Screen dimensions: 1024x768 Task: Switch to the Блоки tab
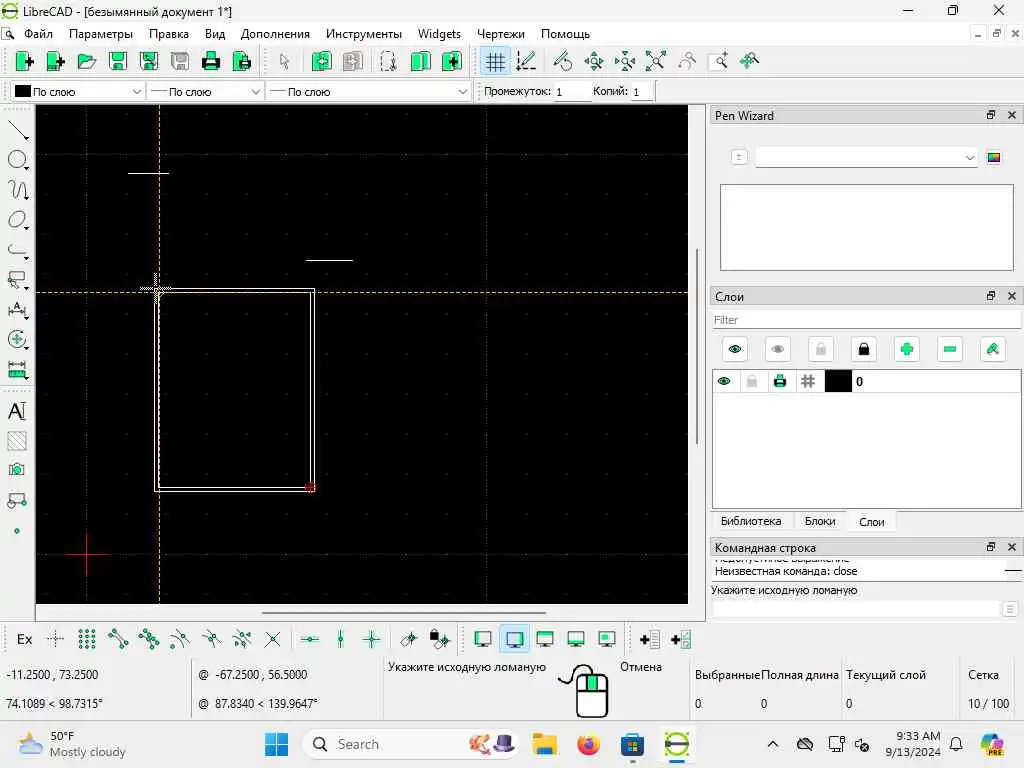coord(820,521)
